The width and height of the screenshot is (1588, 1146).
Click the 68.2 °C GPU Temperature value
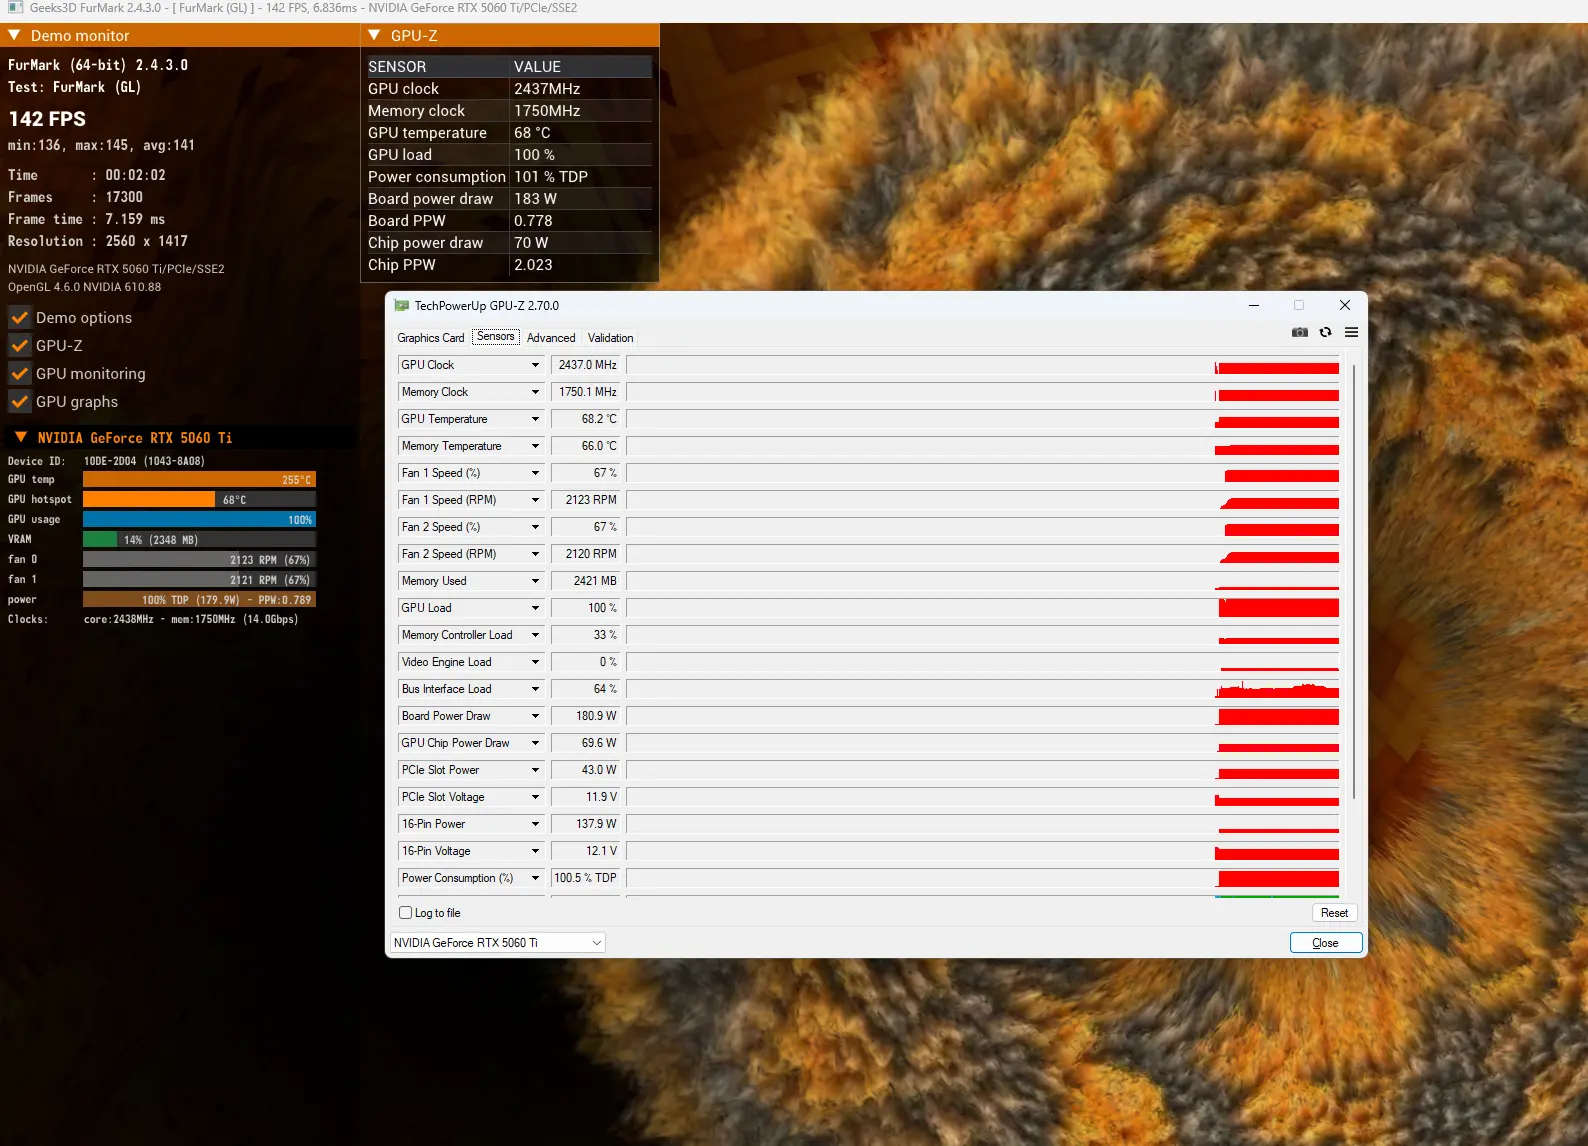[586, 419]
